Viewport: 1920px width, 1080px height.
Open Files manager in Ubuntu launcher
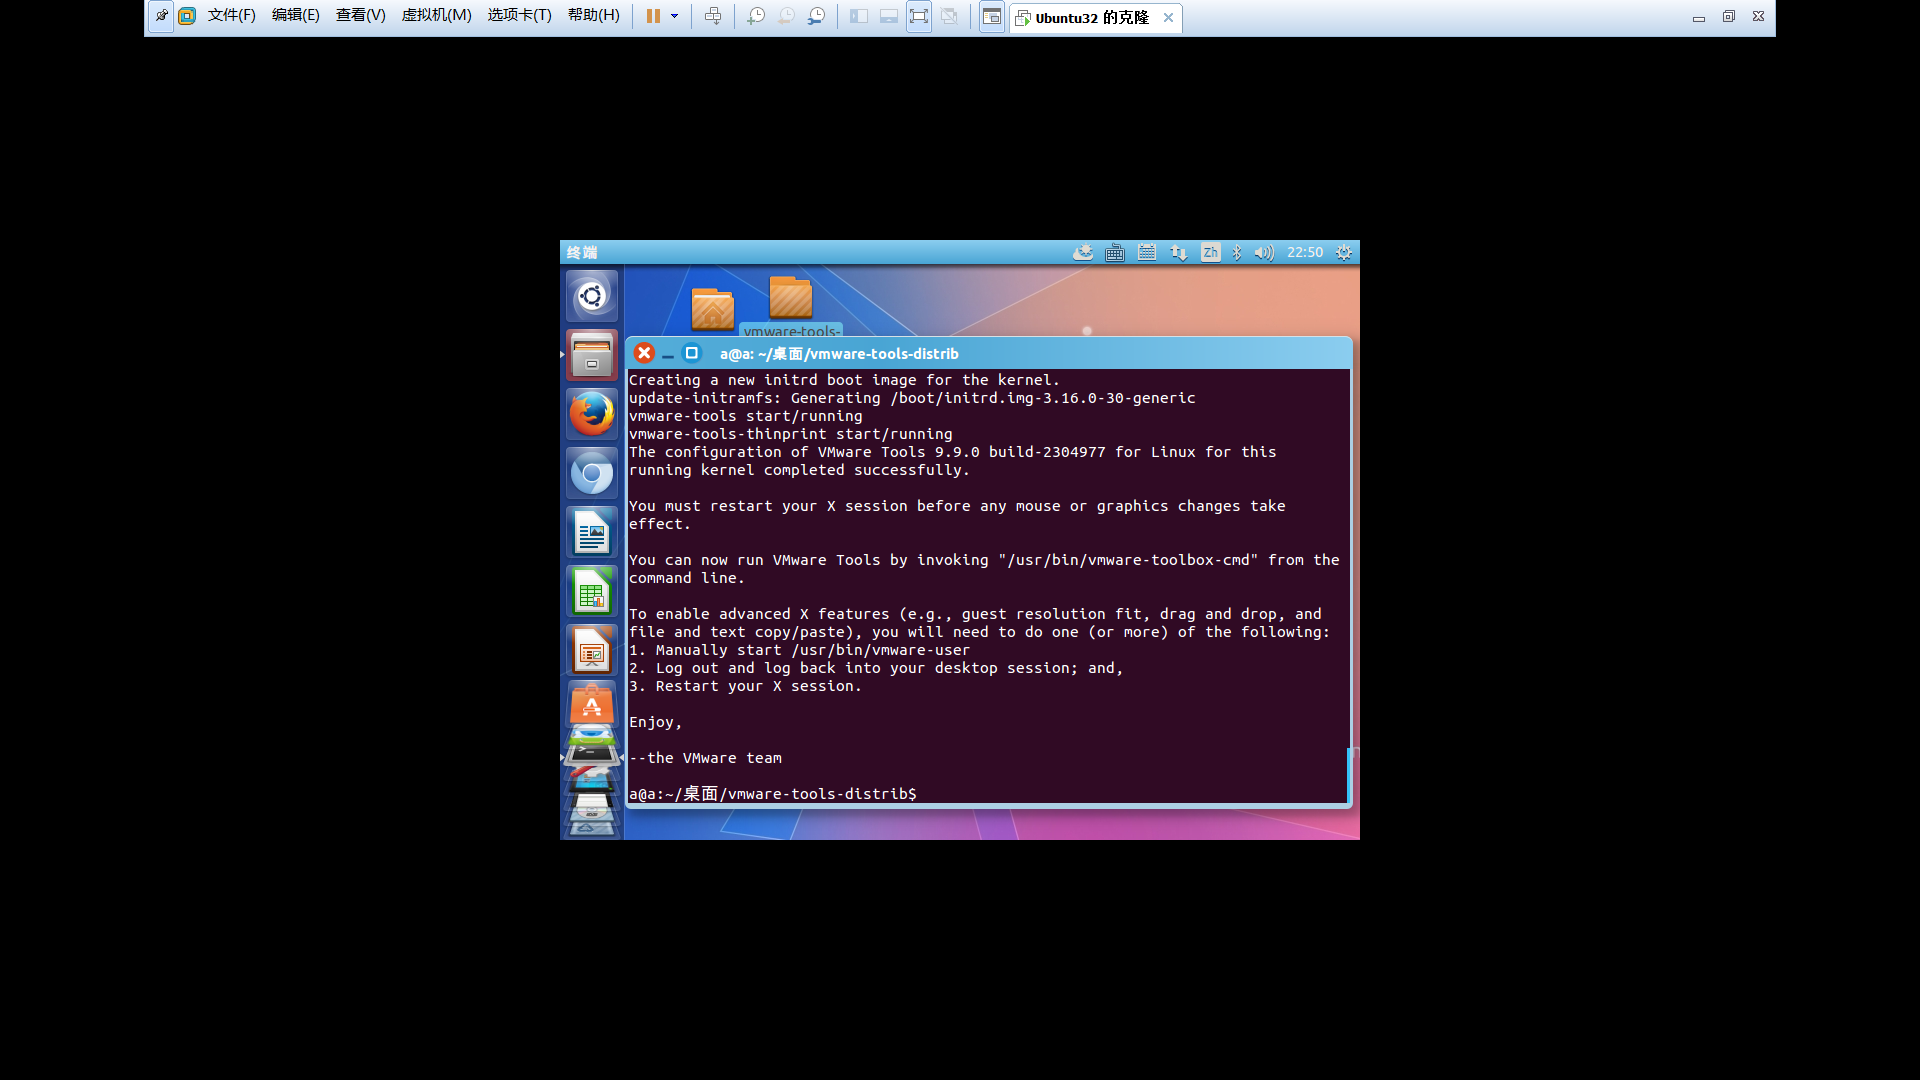pyautogui.click(x=592, y=355)
